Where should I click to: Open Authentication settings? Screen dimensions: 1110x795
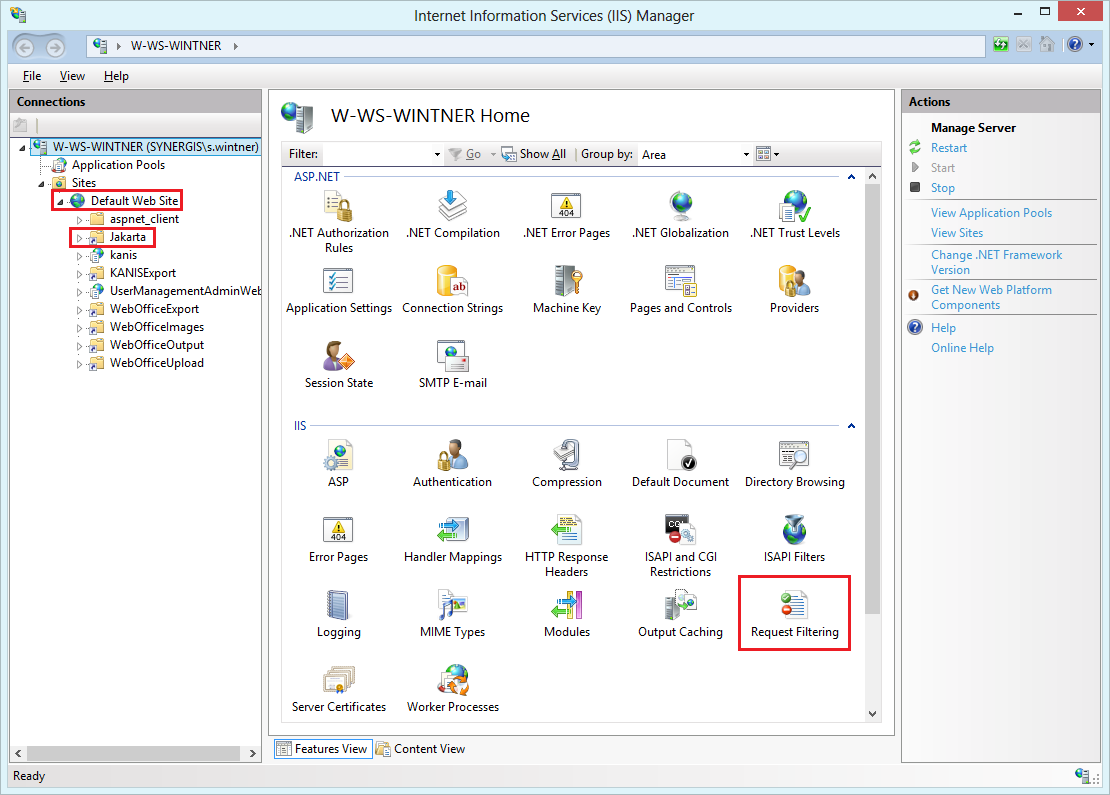[452, 463]
